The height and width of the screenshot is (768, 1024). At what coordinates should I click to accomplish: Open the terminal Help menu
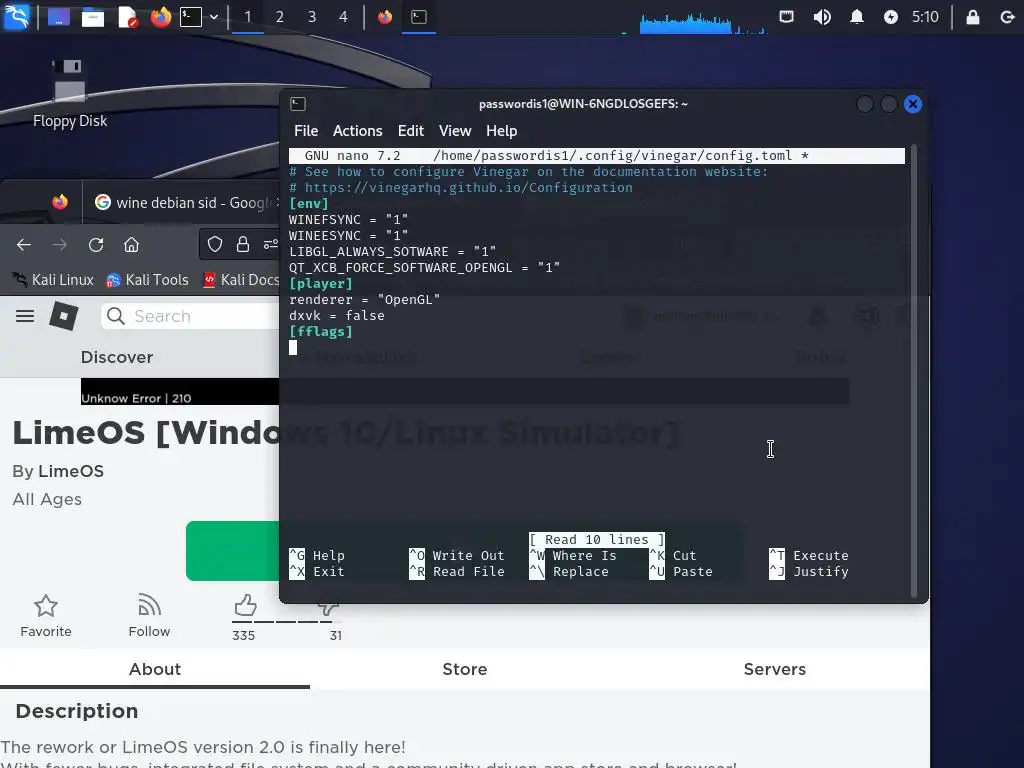pos(501,131)
